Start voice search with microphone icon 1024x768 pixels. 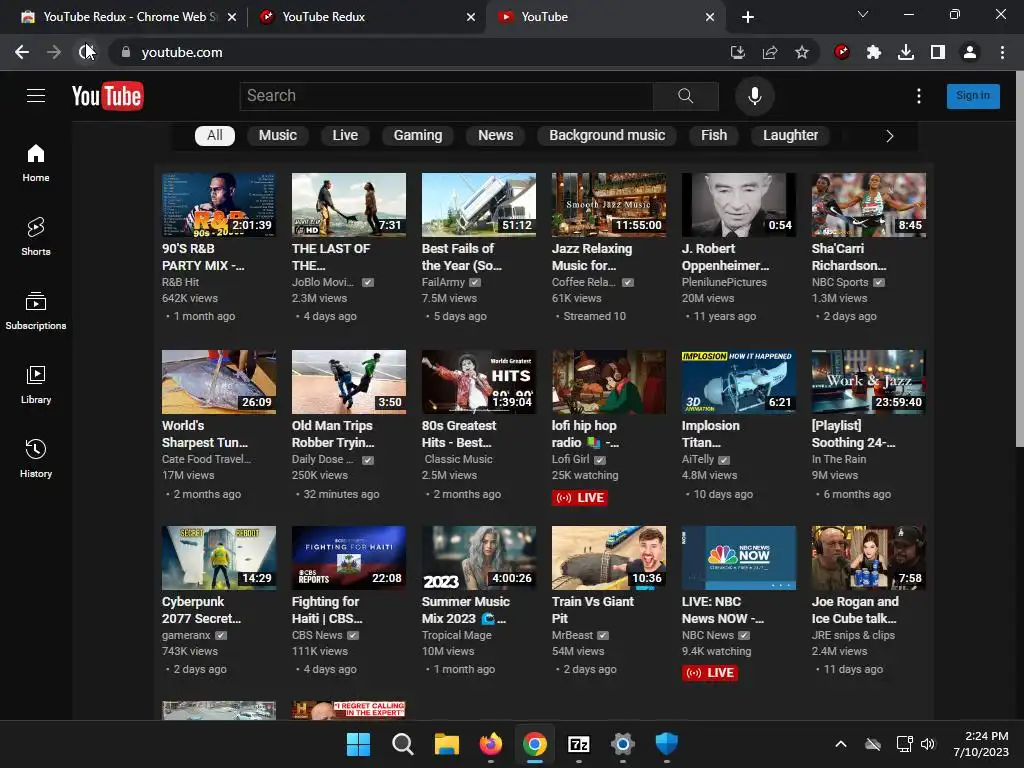(x=754, y=96)
